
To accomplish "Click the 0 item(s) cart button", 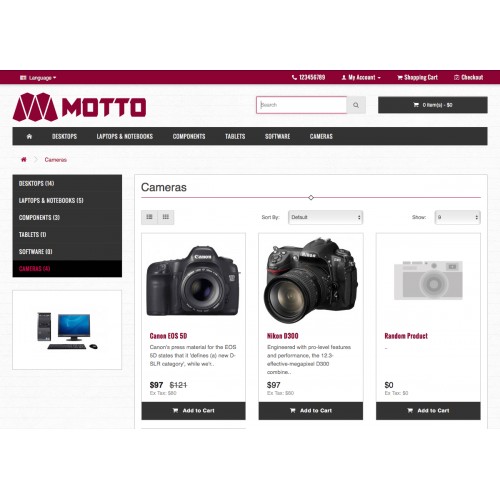I will coord(433,105).
